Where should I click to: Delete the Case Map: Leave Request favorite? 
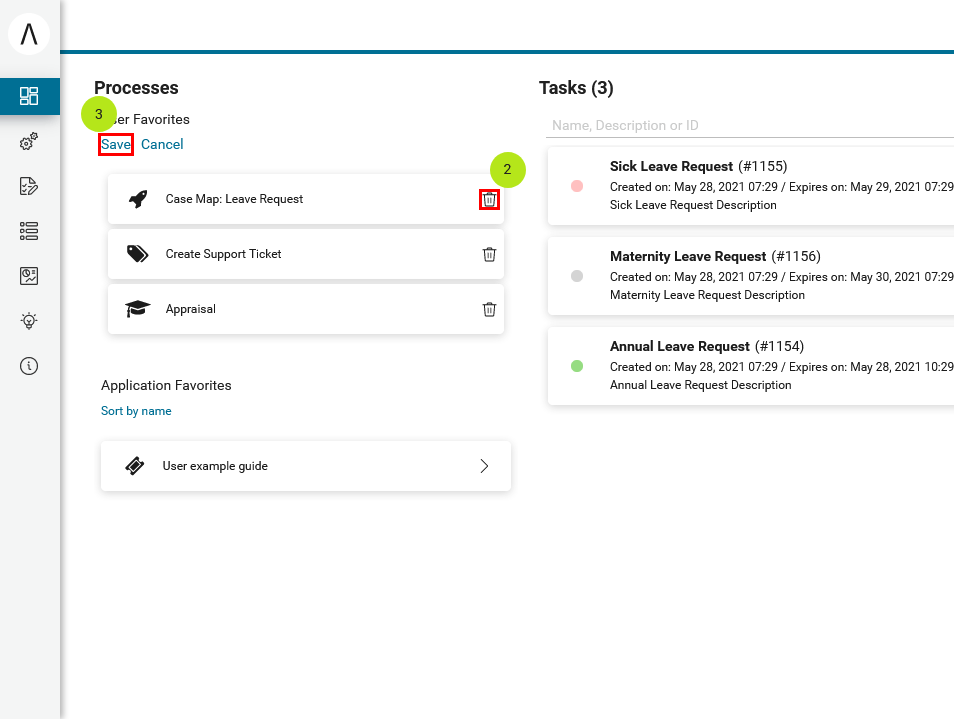point(489,199)
